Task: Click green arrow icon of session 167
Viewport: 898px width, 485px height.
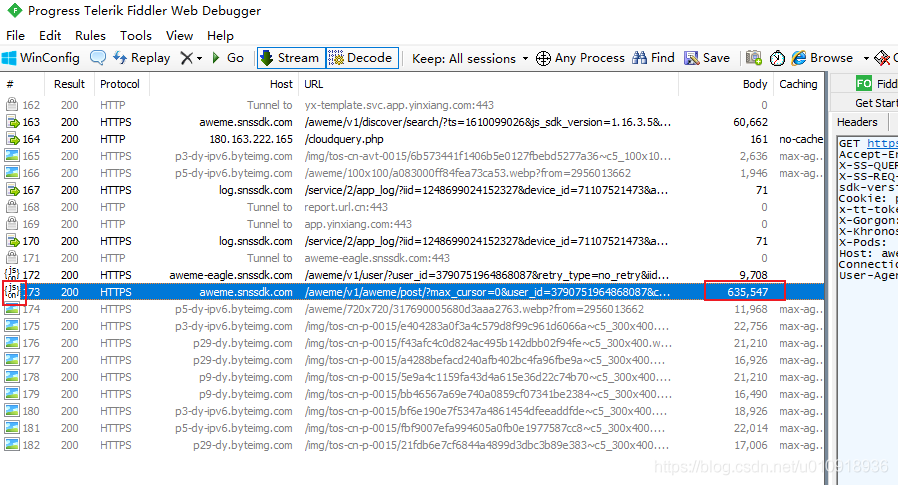Action: pyautogui.click(x=12, y=190)
